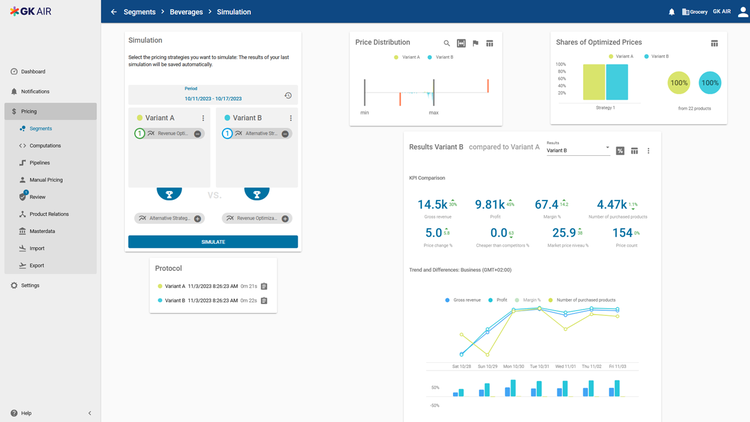This screenshot has width=750, height=422.
Task: Open the period history clock icon
Action: (288, 95)
